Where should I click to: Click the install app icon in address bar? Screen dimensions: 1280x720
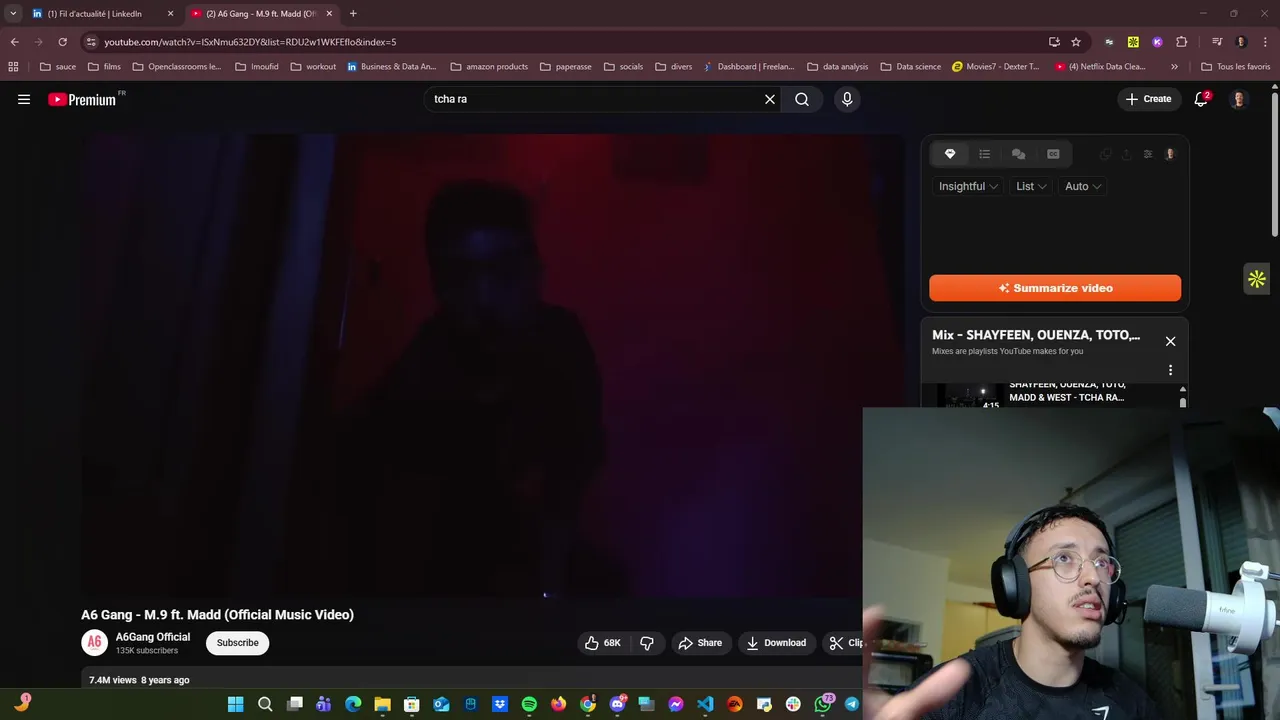coord(1054,42)
